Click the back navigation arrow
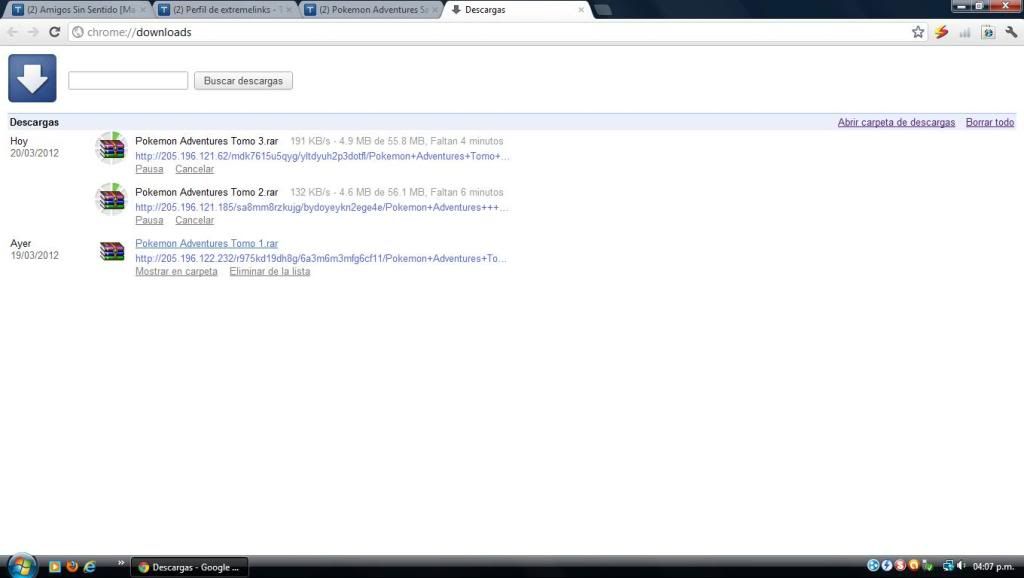This screenshot has height=578, width=1024. tap(13, 32)
